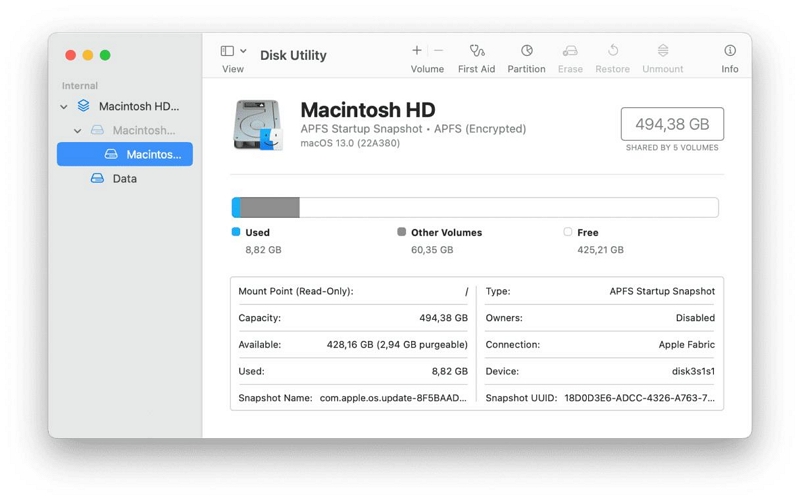Click Device value 'disk3s1s1'
The width and height of the screenshot is (800, 502).
693,371
